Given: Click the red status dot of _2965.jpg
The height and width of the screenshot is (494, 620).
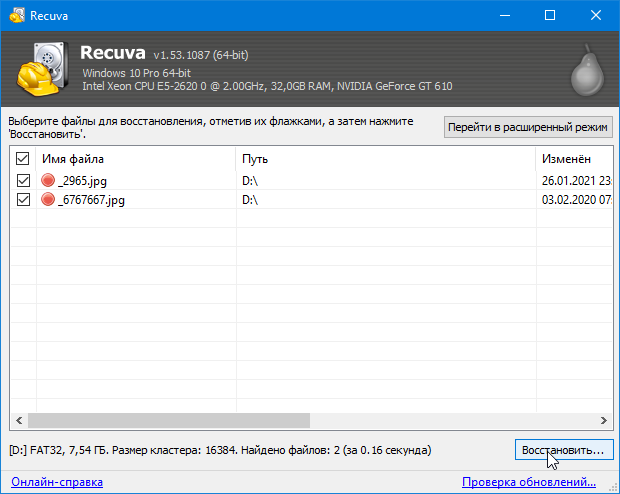Looking at the screenshot, I should pyautogui.click(x=48, y=180).
